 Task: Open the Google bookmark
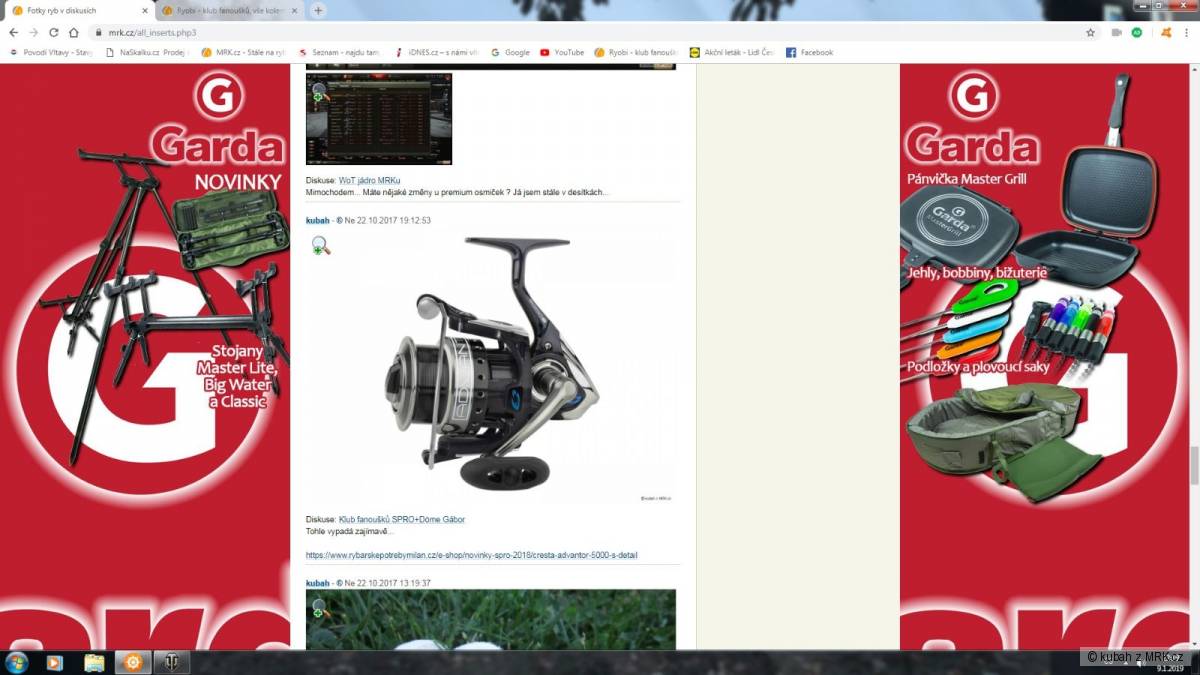pos(510,52)
